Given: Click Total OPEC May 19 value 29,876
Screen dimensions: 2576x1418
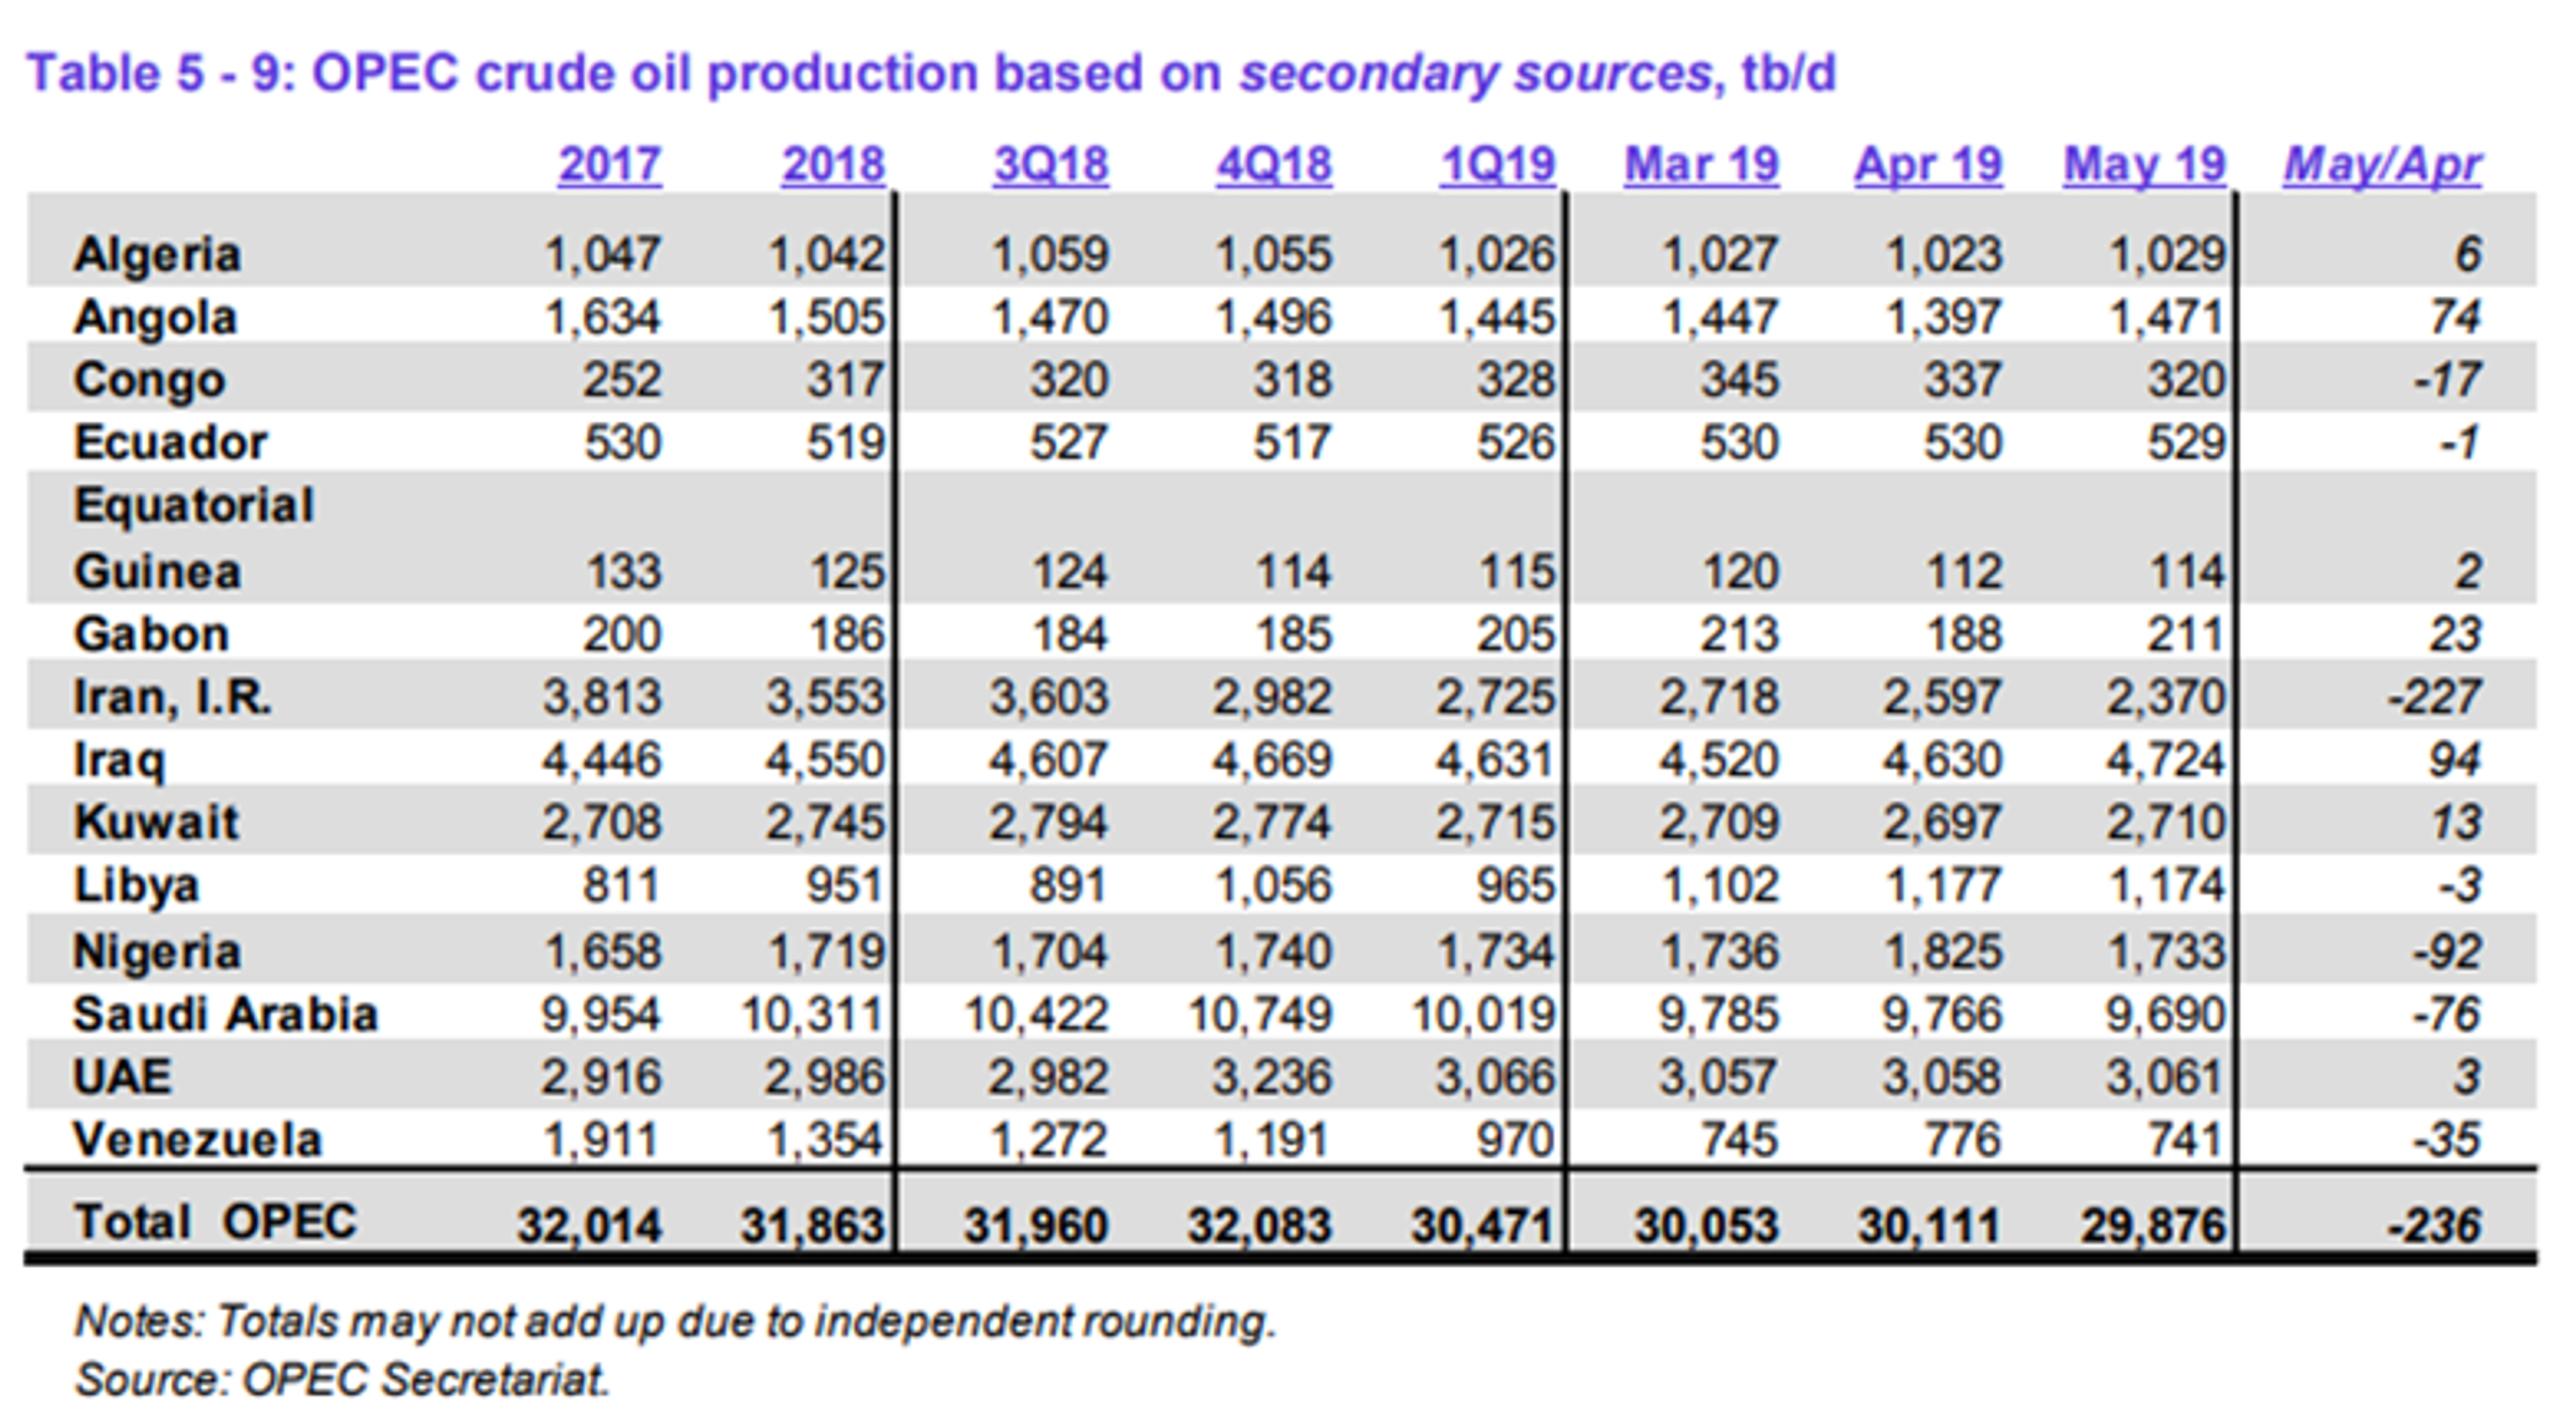Looking at the screenshot, I should click(2154, 1226).
